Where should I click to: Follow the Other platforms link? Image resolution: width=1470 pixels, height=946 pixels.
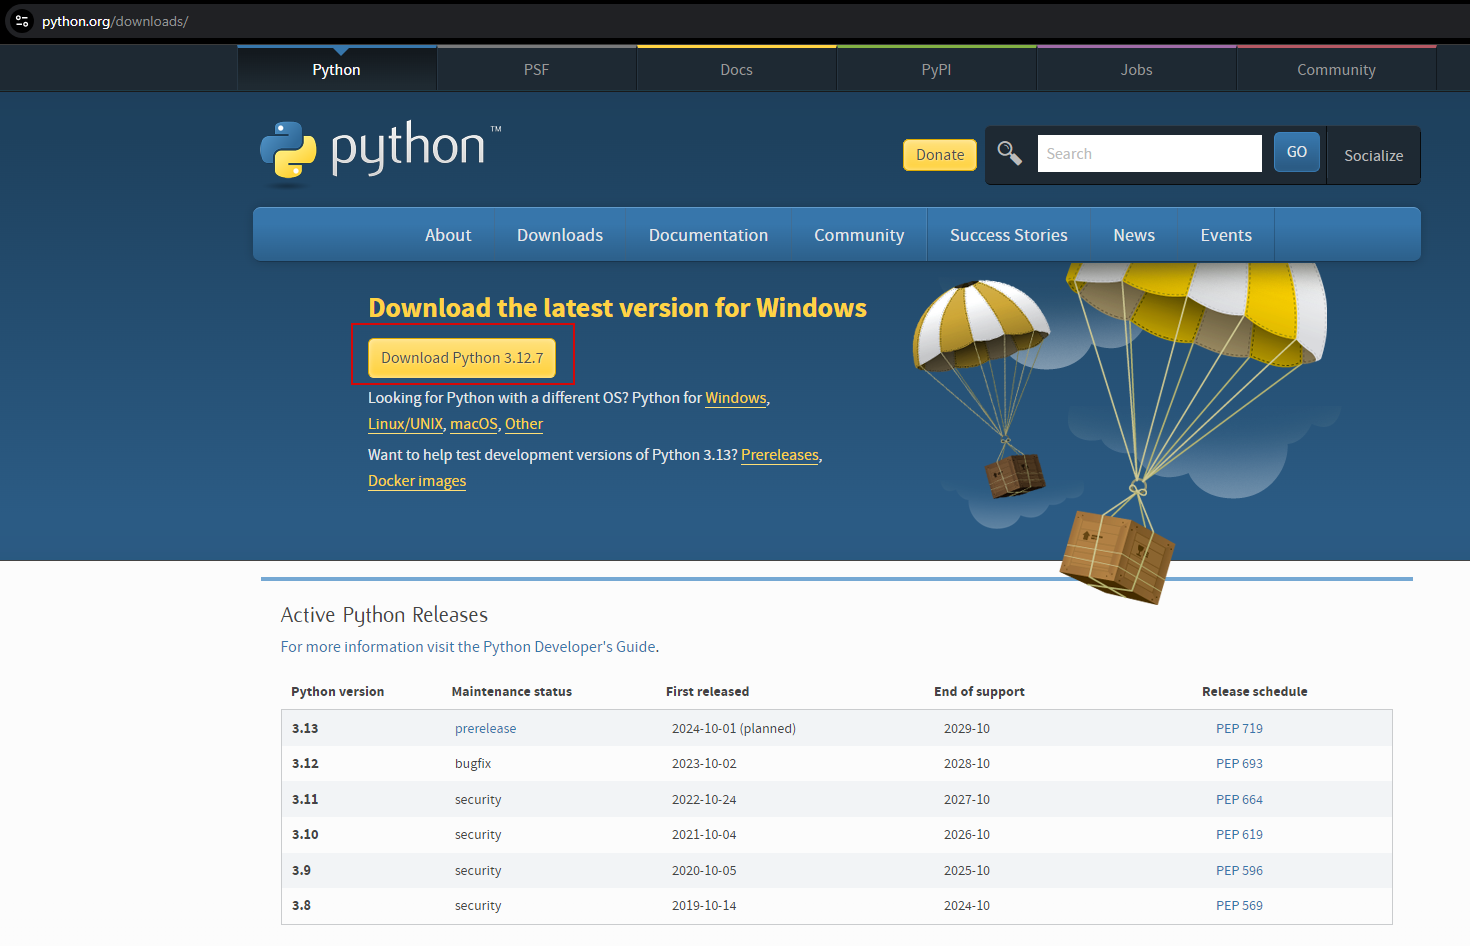524,424
